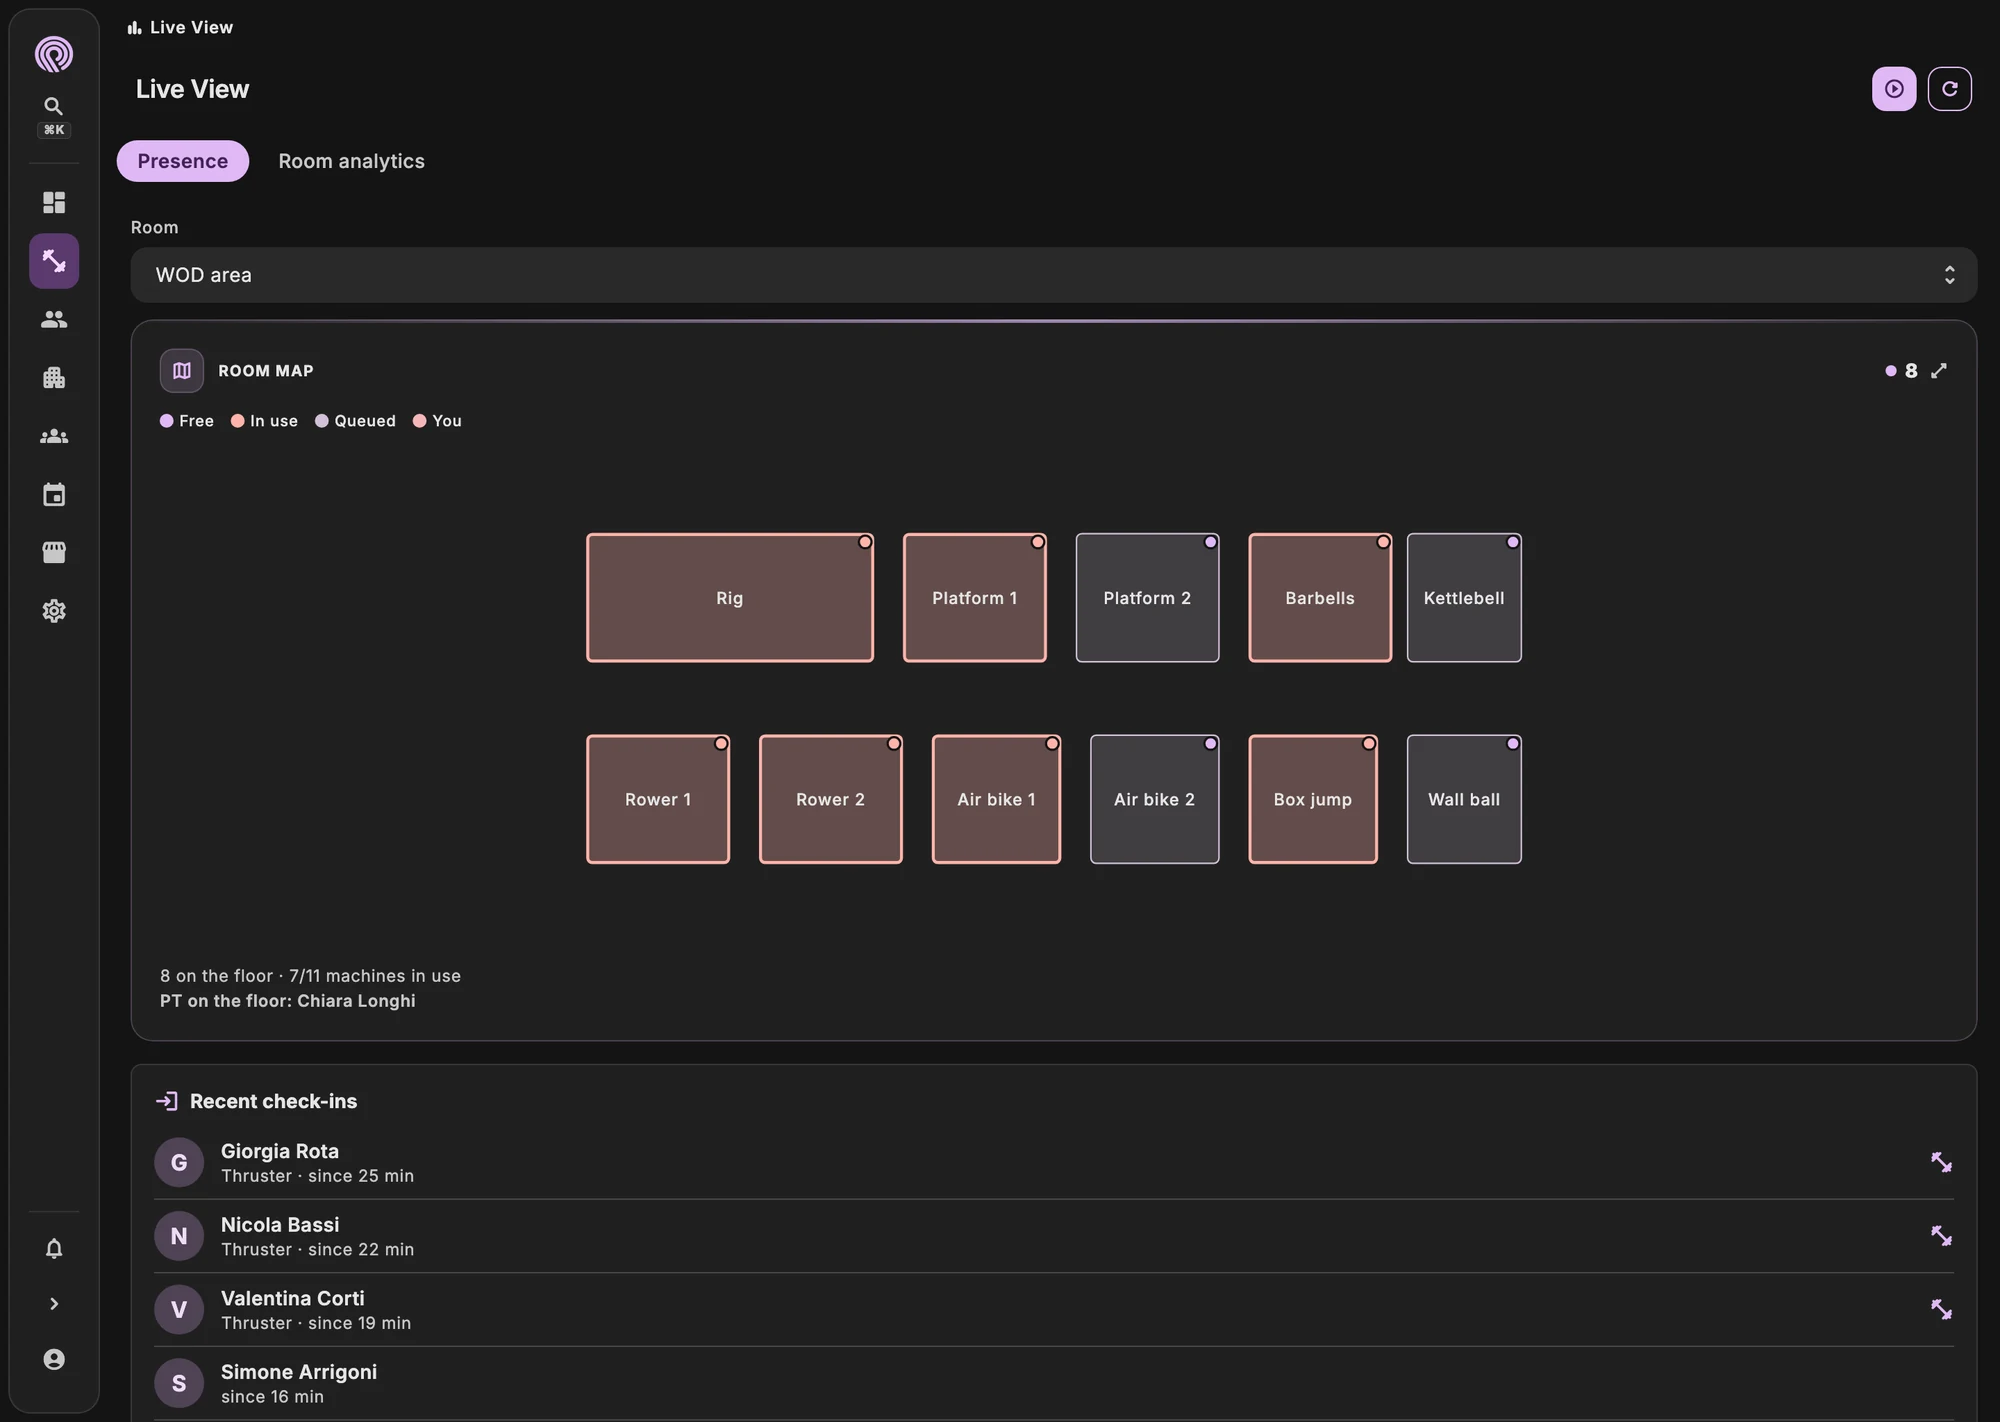Select the Platform 2 station
Viewport: 2000px width, 1422px height.
point(1147,598)
